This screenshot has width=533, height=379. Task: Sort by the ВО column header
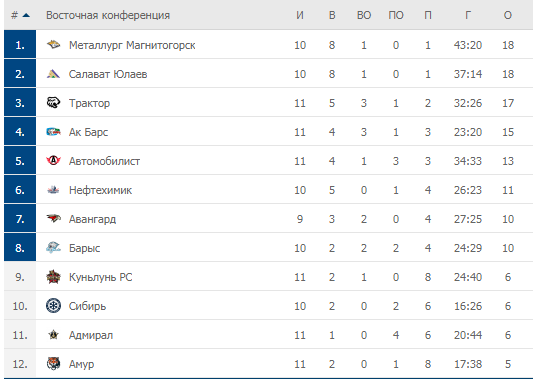pos(364,15)
